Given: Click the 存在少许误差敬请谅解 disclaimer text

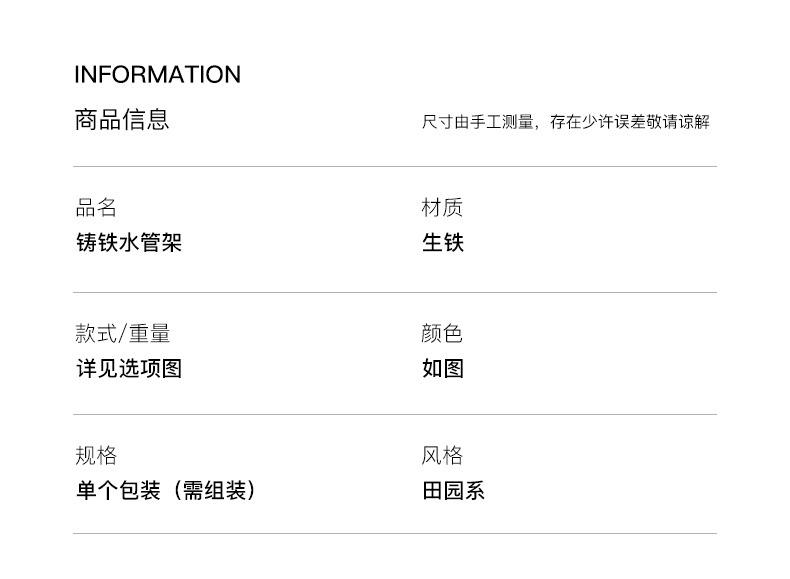Looking at the screenshot, I should click(630, 122).
